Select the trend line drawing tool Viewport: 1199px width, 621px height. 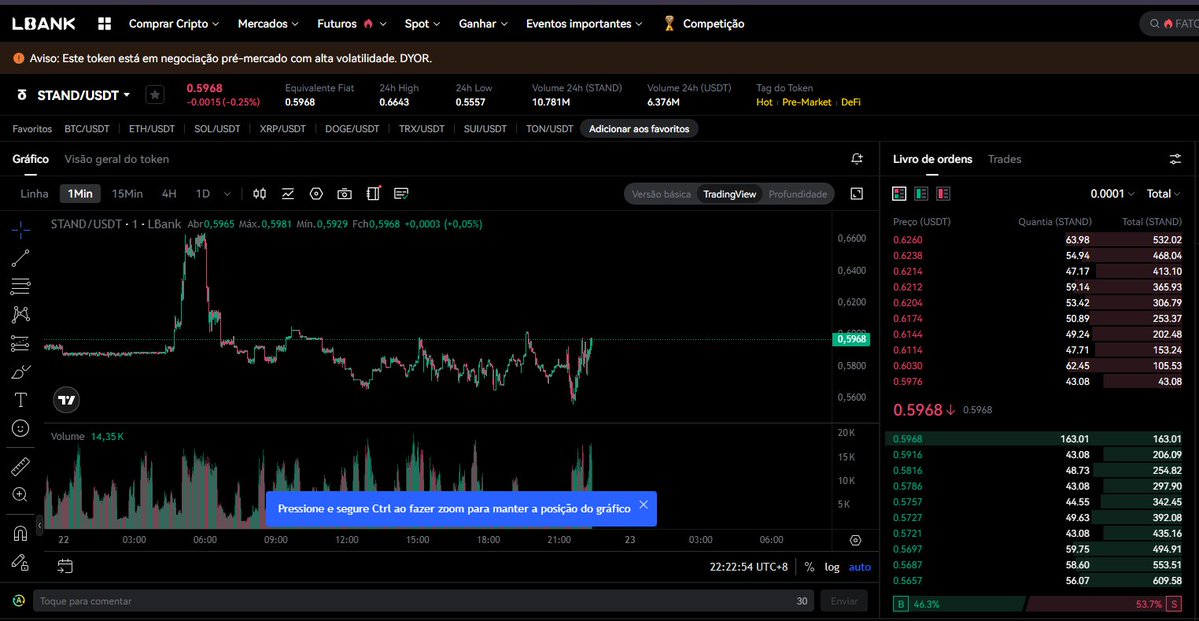(21, 258)
